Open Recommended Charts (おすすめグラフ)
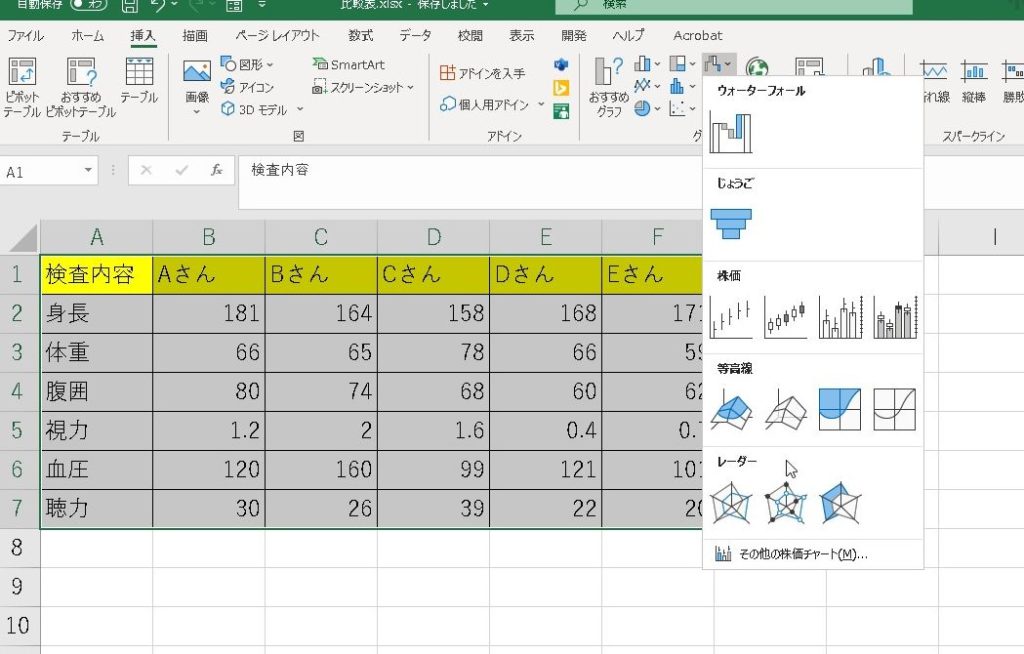This screenshot has width=1024, height=654. (x=608, y=88)
